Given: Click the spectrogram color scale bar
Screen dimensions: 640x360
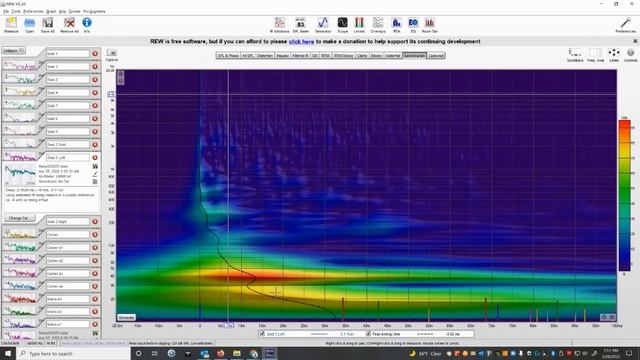Looking at the screenshot, I should [x=624, y=195].
